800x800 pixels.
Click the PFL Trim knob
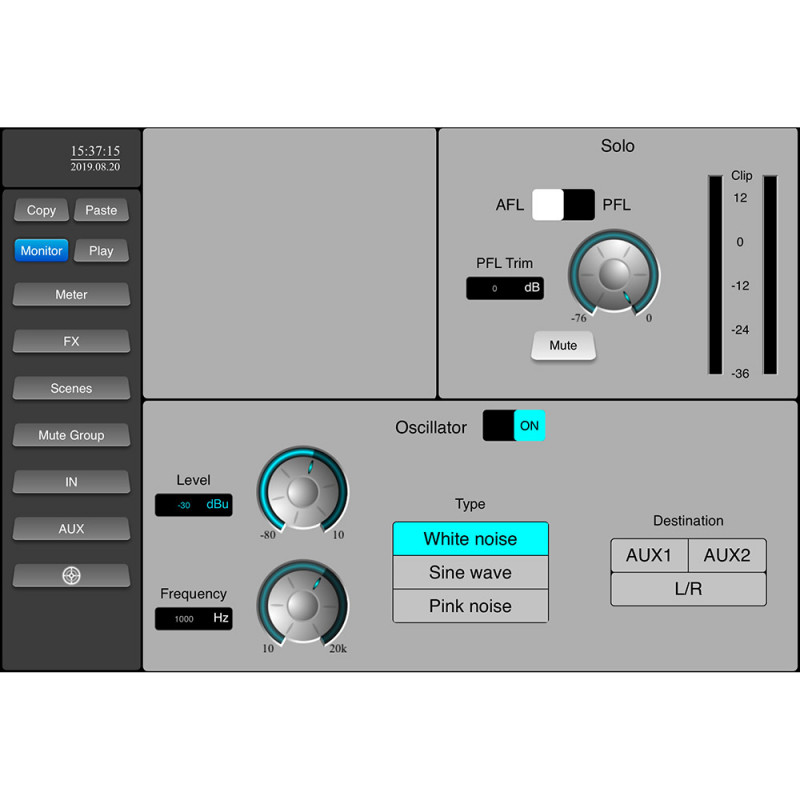pyautogui.click(x=614, y=273)
